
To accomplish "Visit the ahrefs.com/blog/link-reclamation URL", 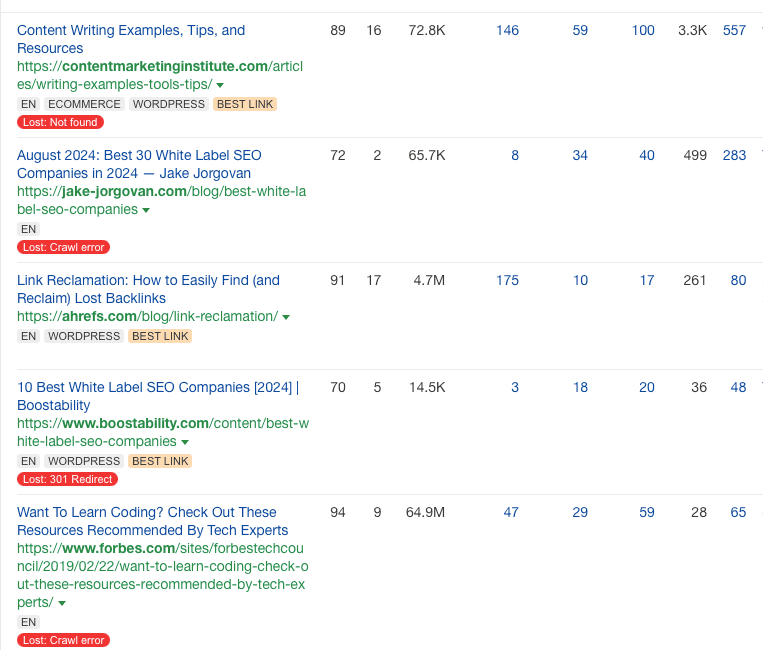I will [x=147, y=317].
